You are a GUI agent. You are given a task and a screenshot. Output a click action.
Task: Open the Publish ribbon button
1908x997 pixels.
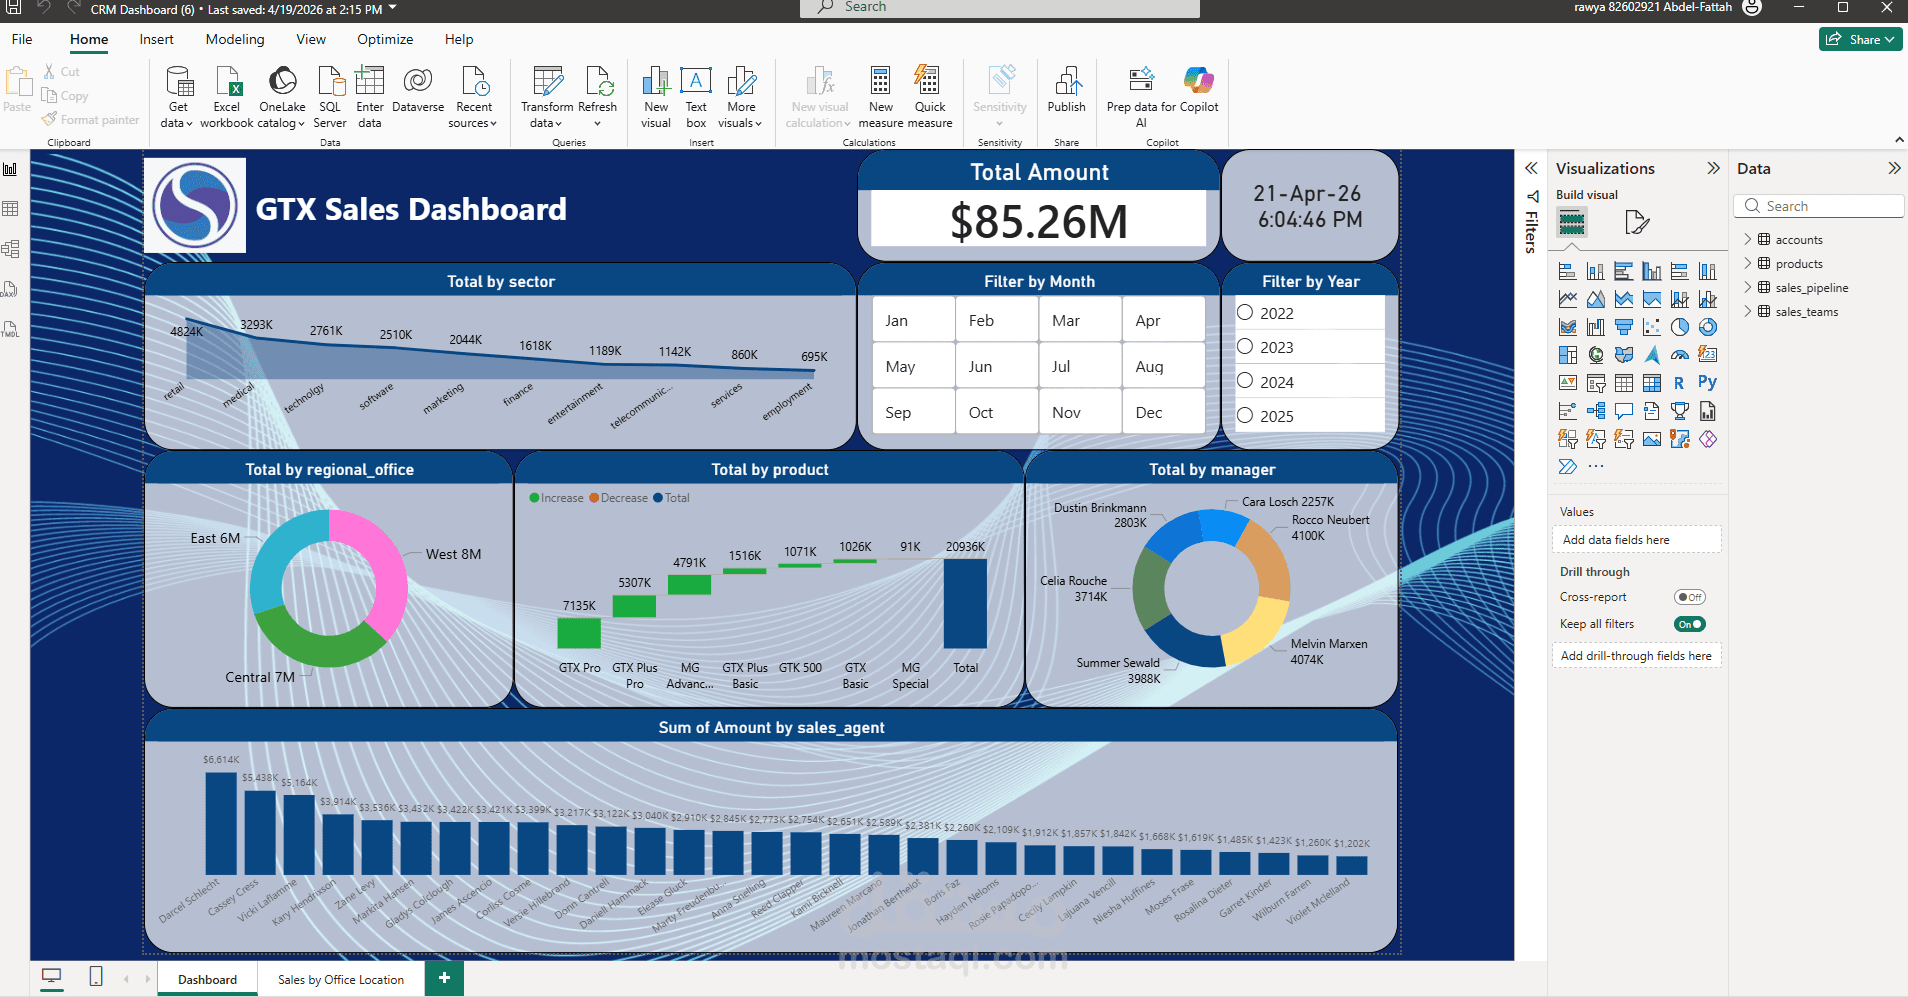(1067, 90)
